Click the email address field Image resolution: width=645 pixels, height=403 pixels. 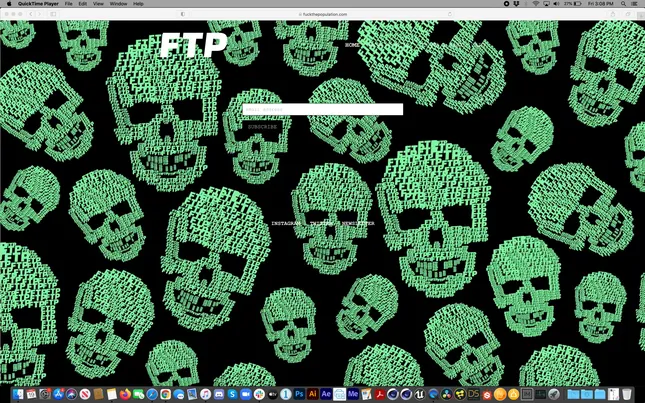click(x=323, y=109)
